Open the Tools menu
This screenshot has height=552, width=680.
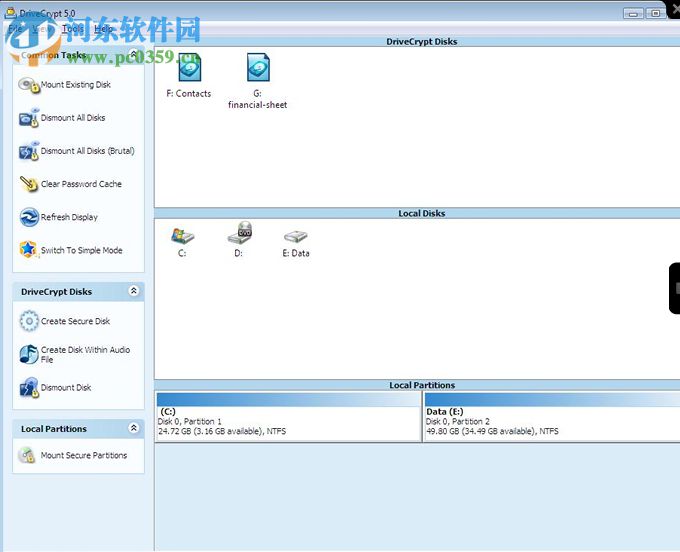72,29
